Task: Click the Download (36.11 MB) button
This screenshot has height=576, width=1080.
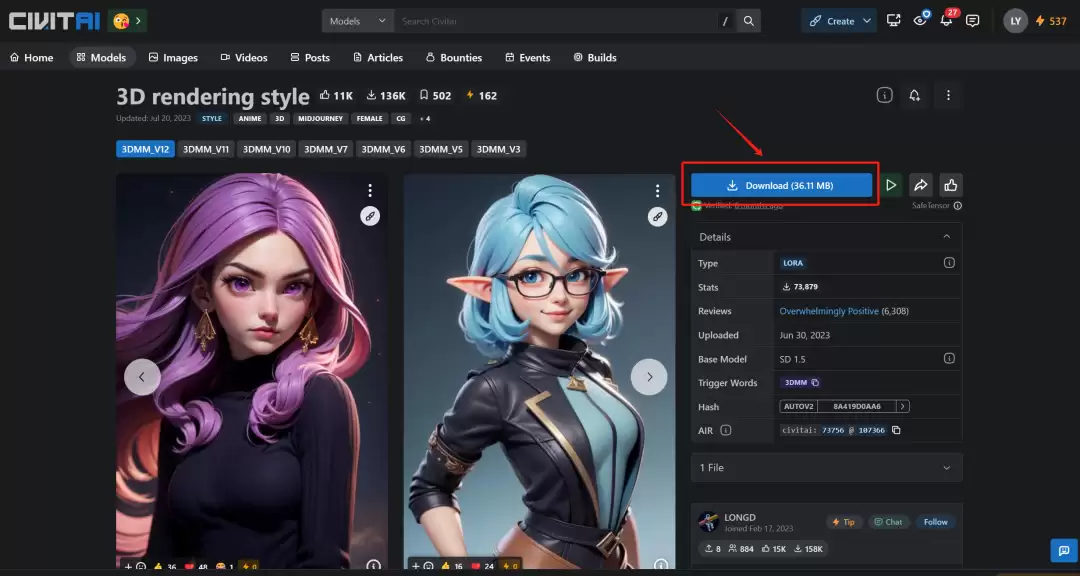Action: pos(781,185)
